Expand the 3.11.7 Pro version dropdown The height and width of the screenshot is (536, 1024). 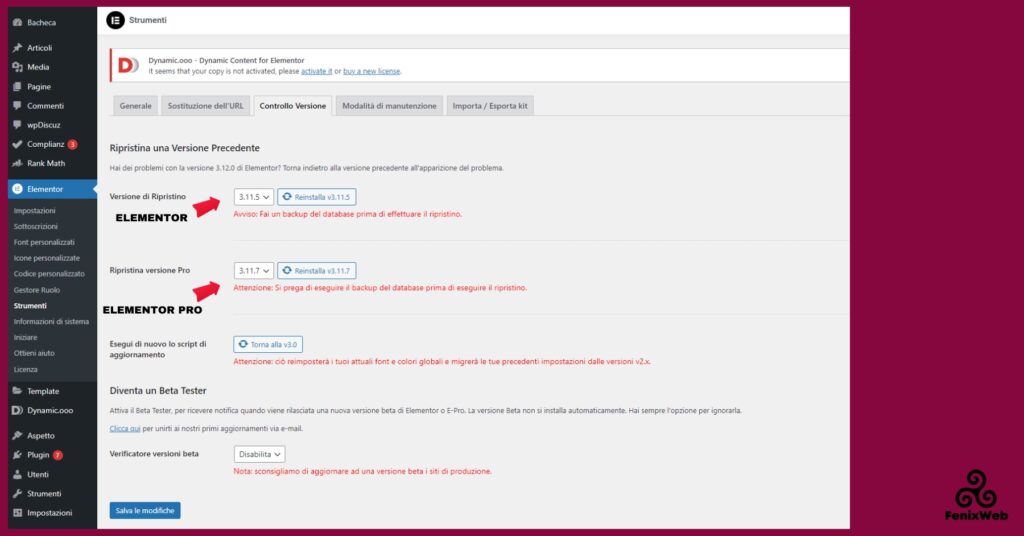253,271
